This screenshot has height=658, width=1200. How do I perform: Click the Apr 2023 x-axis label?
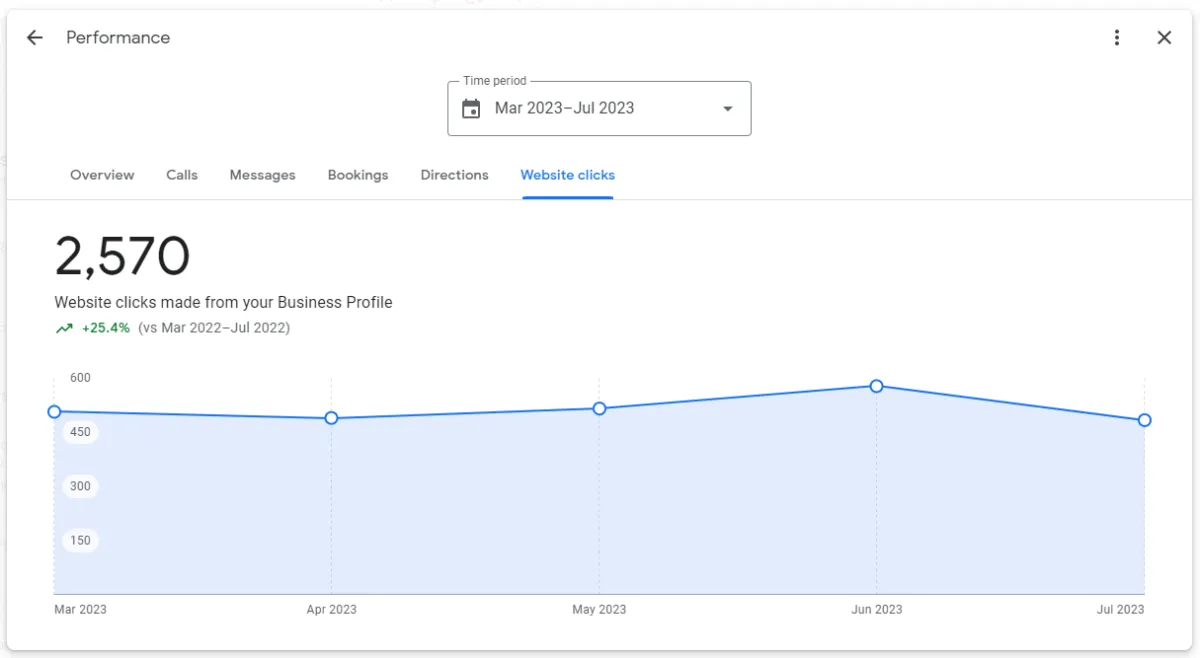pyautogui.click(x=331, y=609)
